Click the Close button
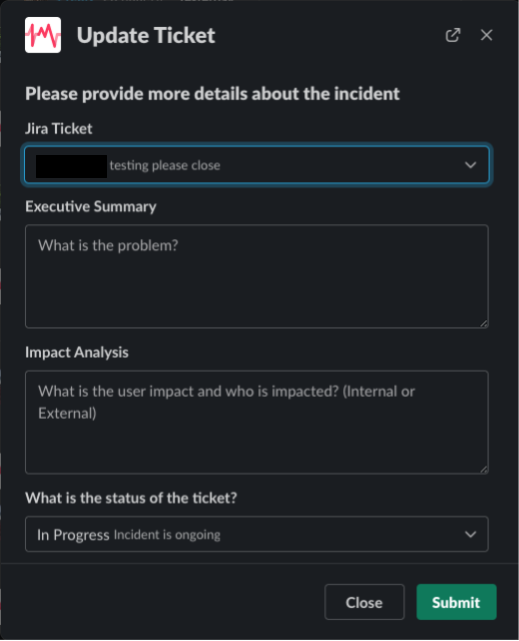 click(364, 602)
